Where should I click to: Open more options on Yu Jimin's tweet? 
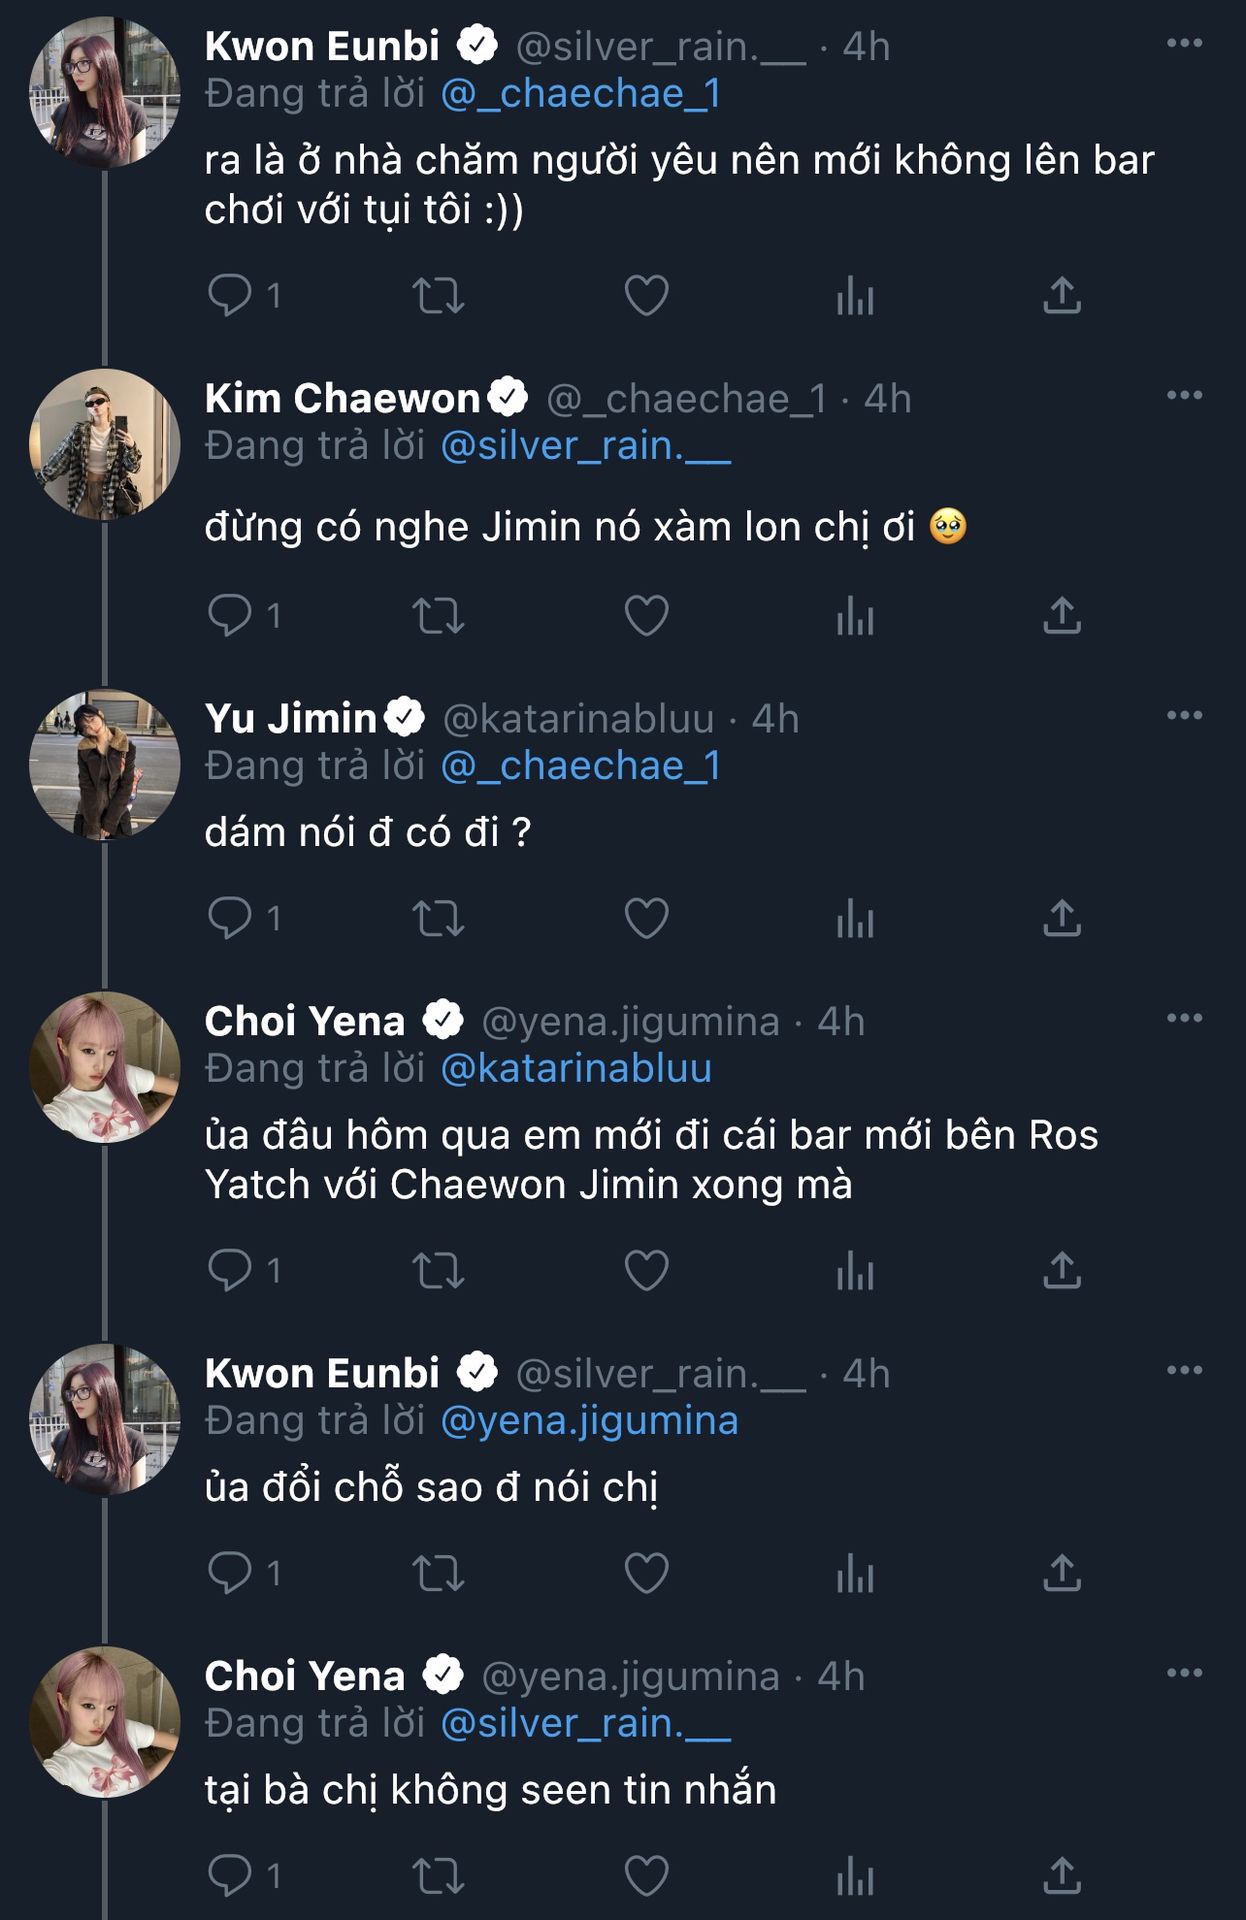tap(1184, 715)
